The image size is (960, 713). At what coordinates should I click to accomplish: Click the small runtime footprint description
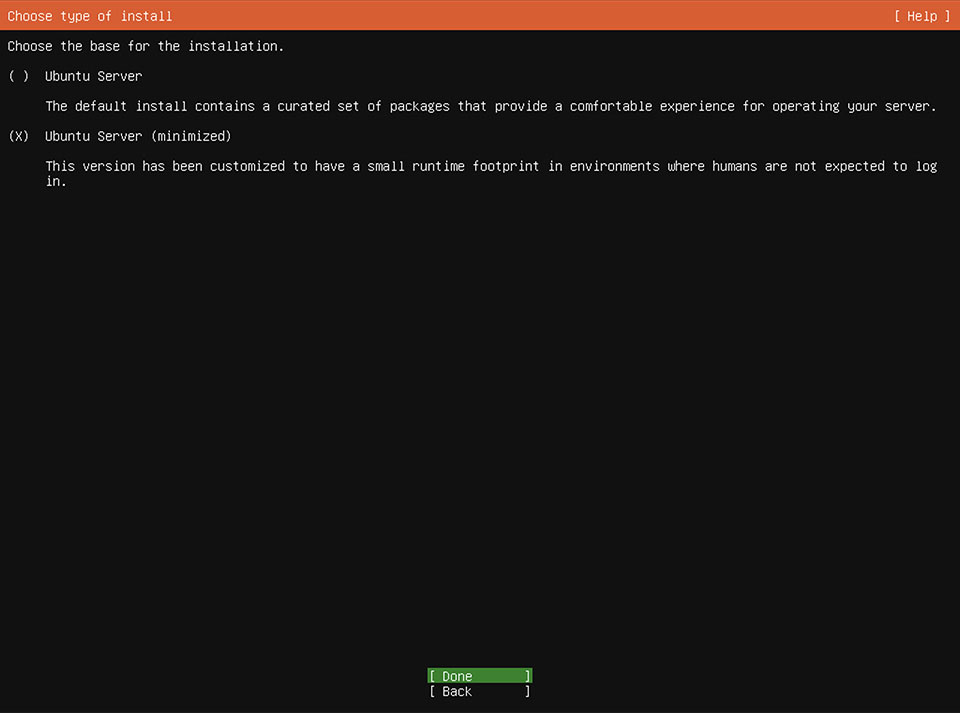coord(490,173)
